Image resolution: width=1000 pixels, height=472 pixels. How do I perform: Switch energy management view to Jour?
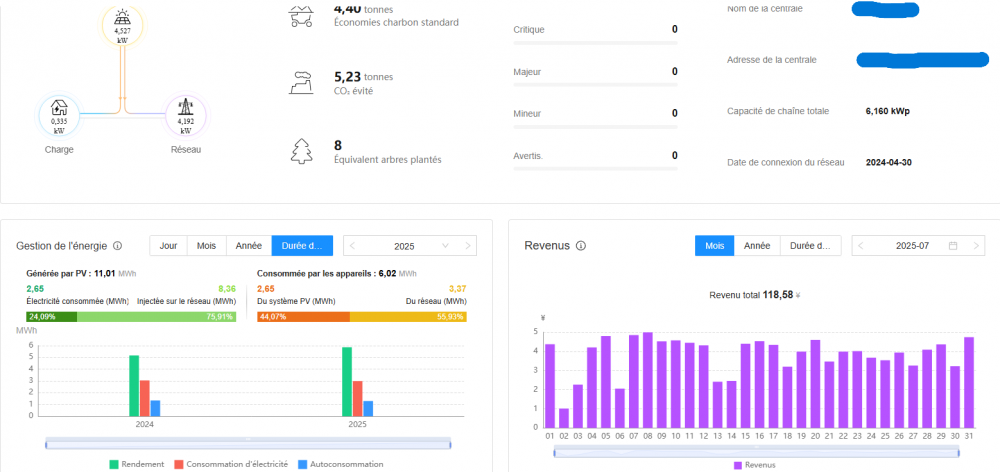168,246
